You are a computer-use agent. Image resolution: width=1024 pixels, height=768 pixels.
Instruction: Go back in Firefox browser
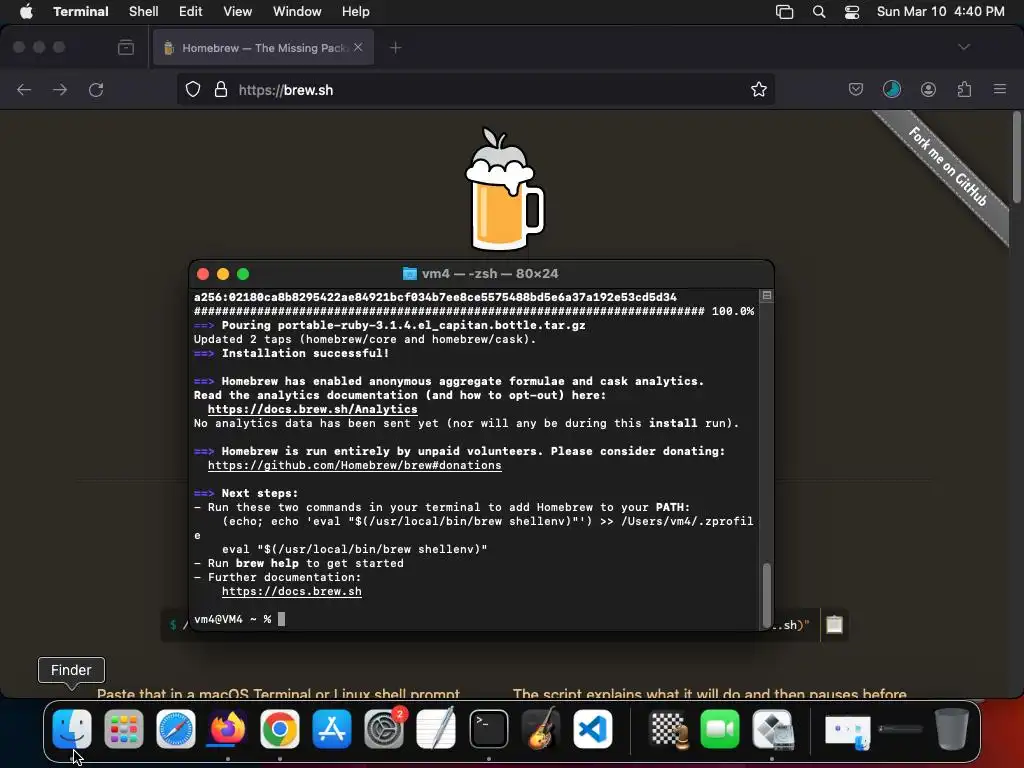[x=24, y=89]
